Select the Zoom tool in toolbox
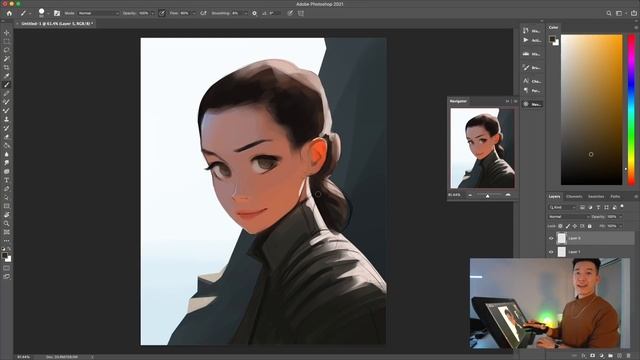640x360 pixels. pos(7,223)
